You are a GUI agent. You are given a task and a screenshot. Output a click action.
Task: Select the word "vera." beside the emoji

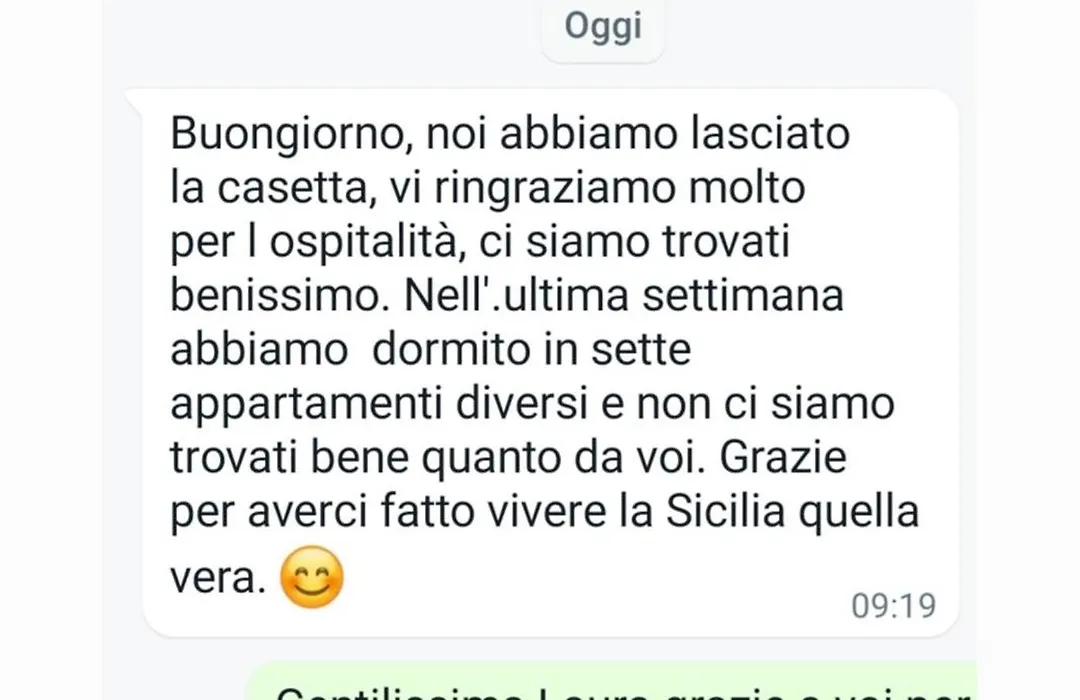click(218, 579)
